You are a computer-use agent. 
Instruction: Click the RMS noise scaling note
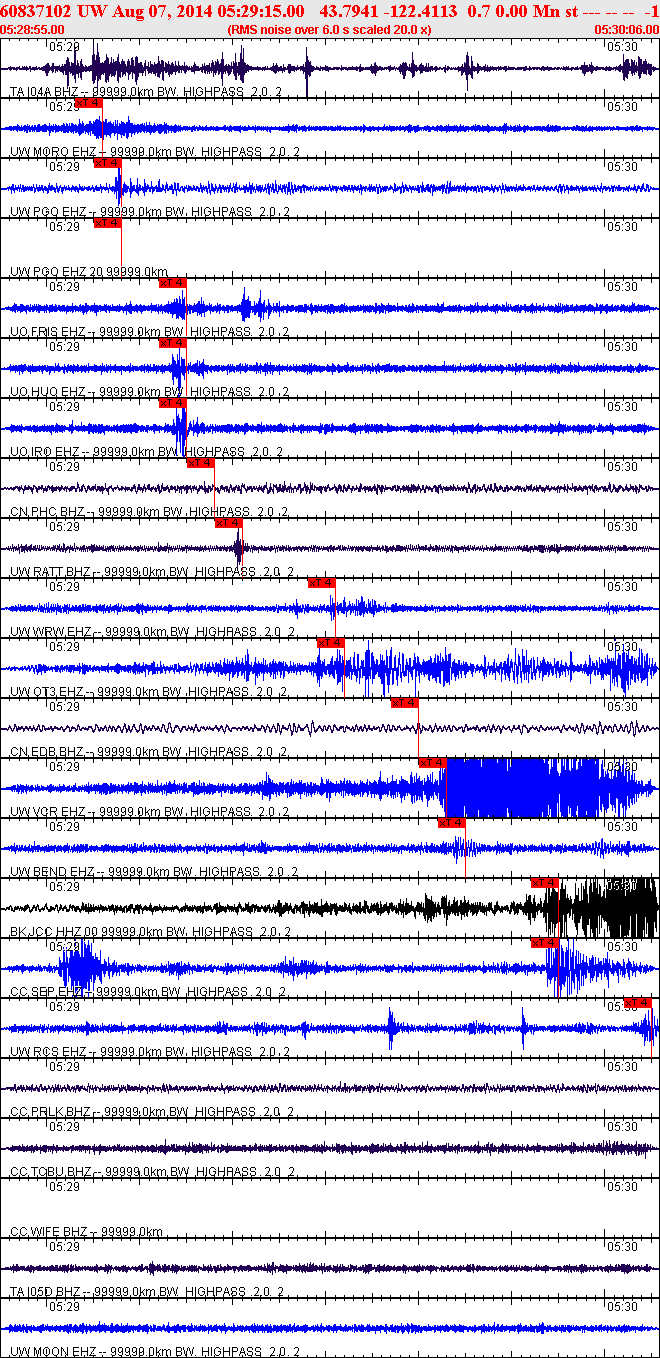click(330, 30)
